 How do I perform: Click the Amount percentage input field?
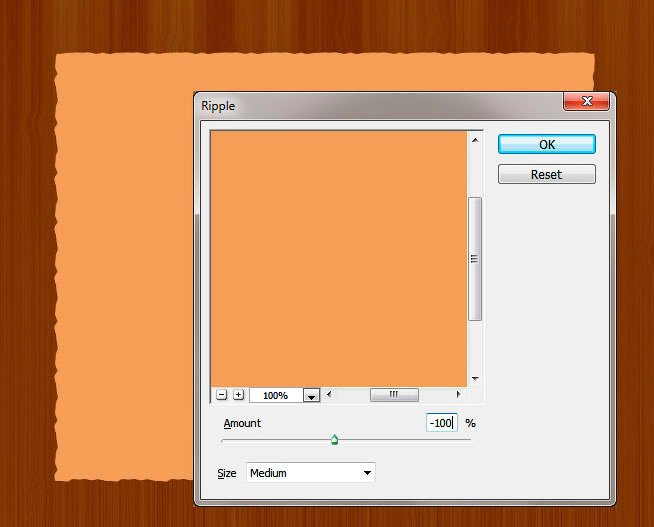[x=441, y=423]
